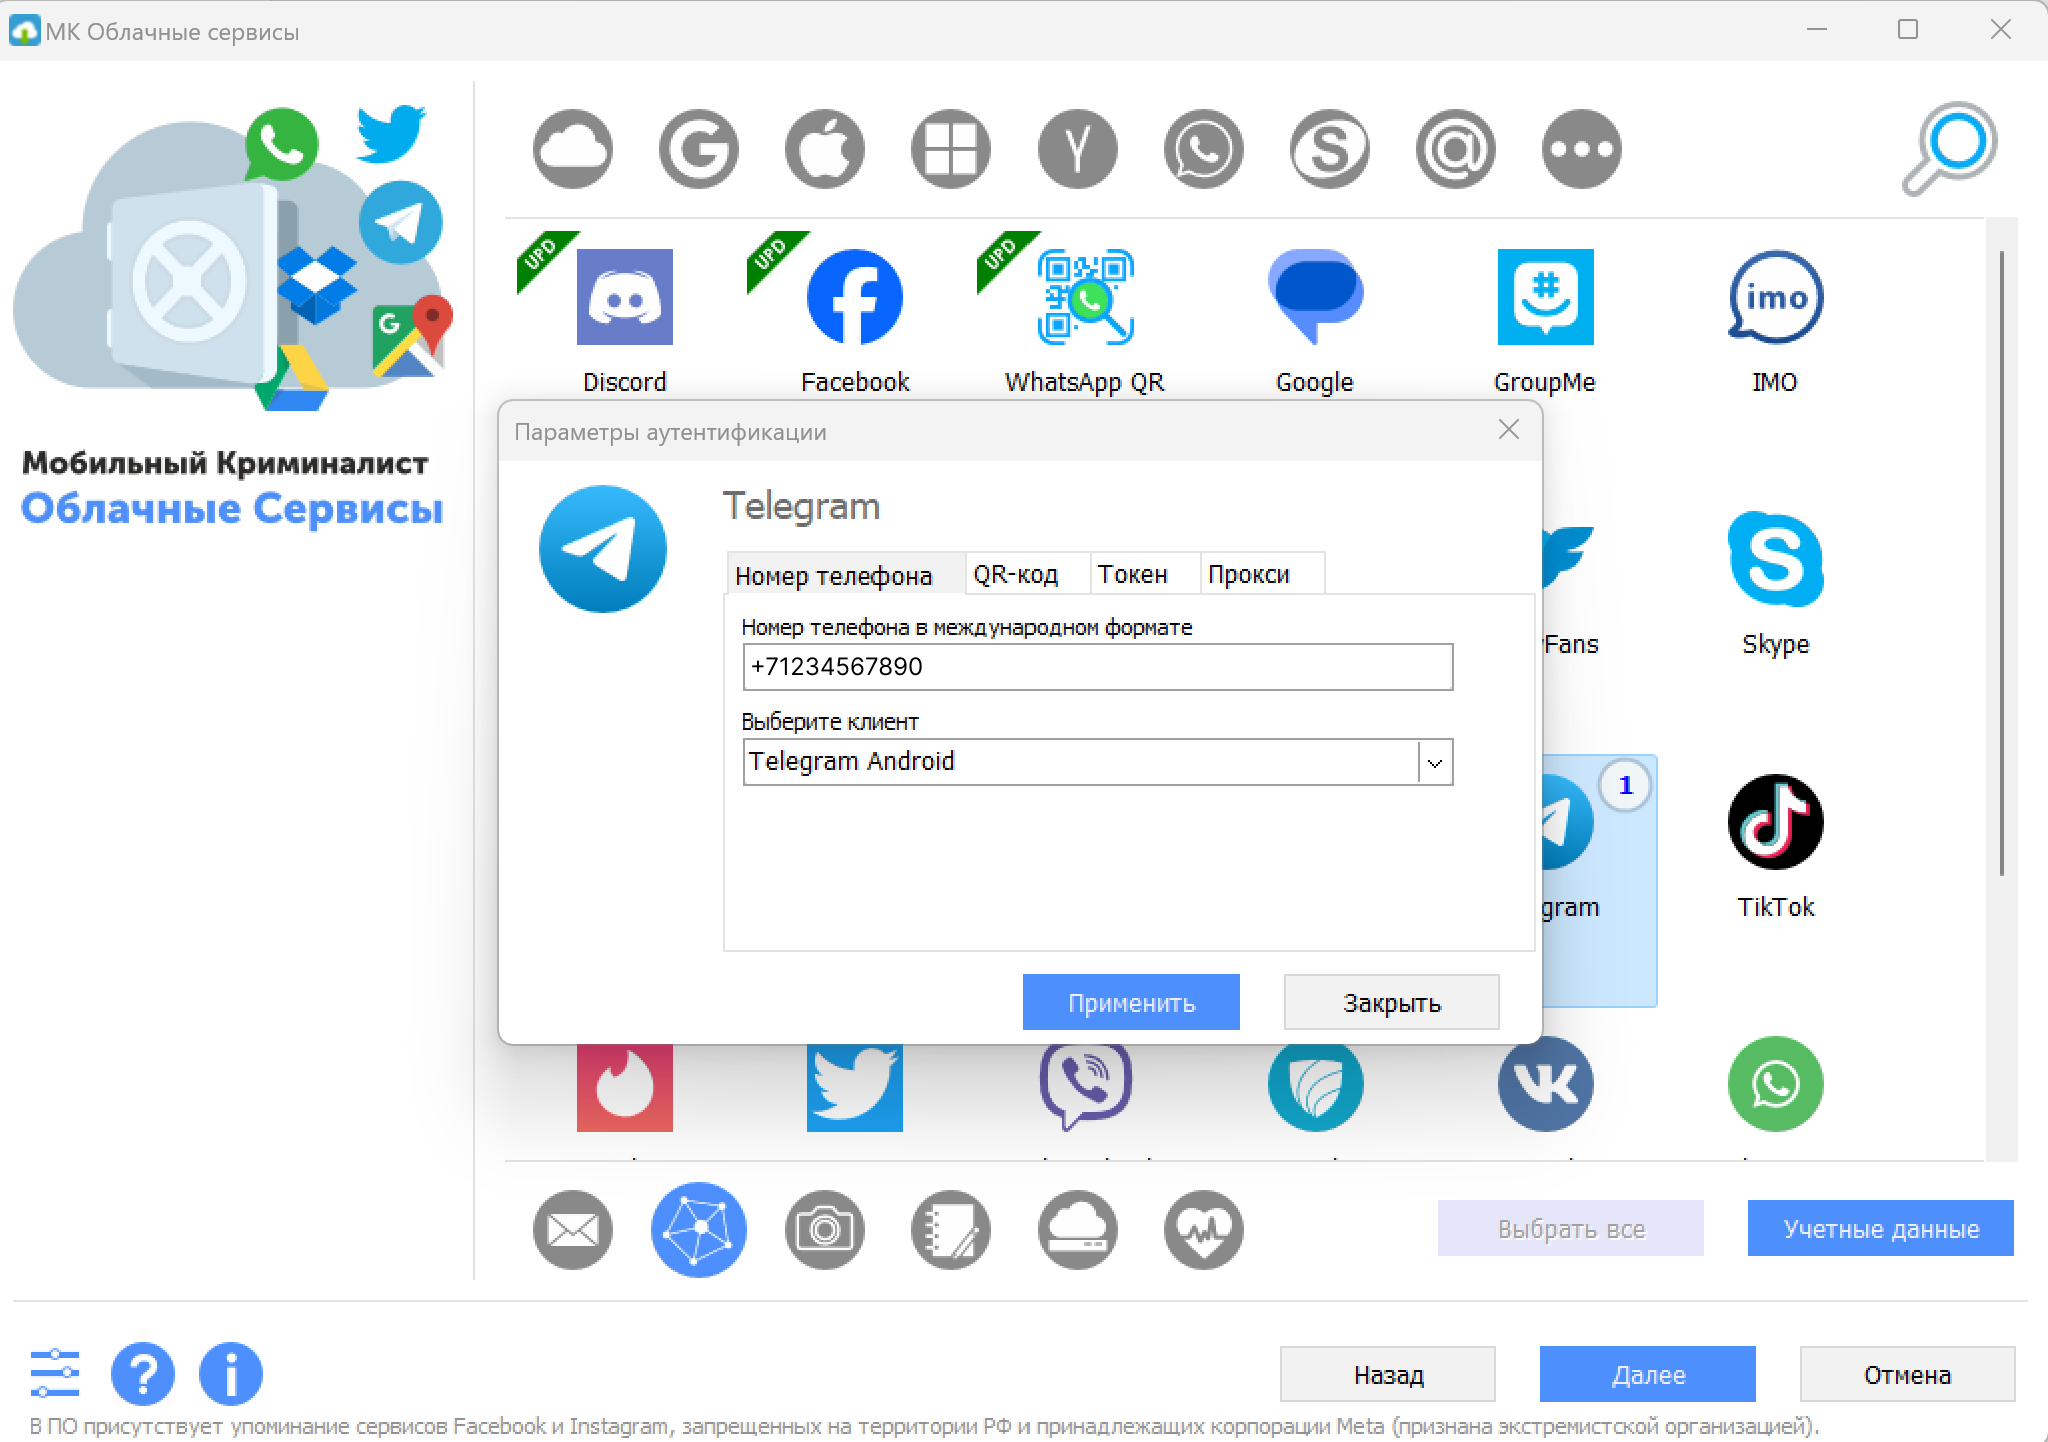Select the Google services category icon
This screenshot has height=1442, width=2048.
point(699,149)
